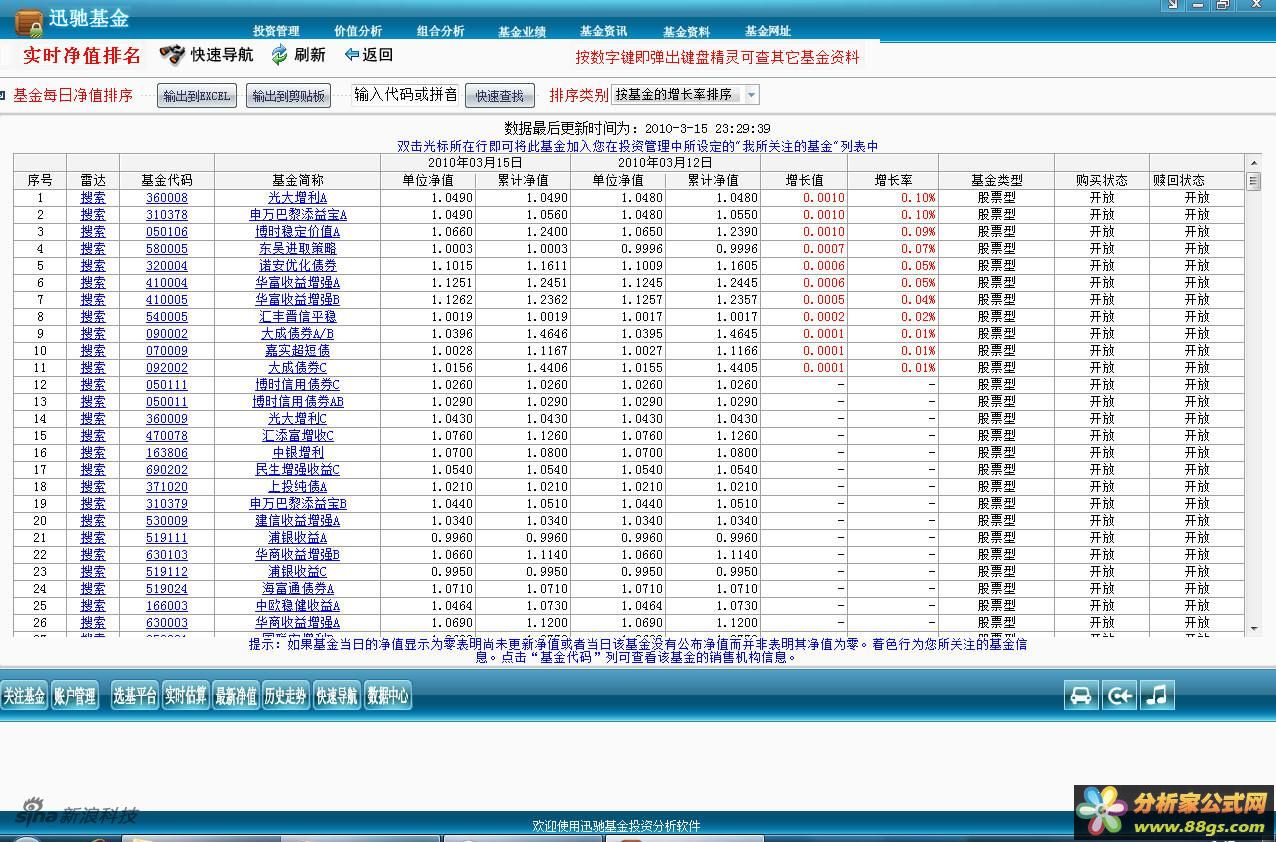Click the 序号 column header

click(x=40, y=180)
